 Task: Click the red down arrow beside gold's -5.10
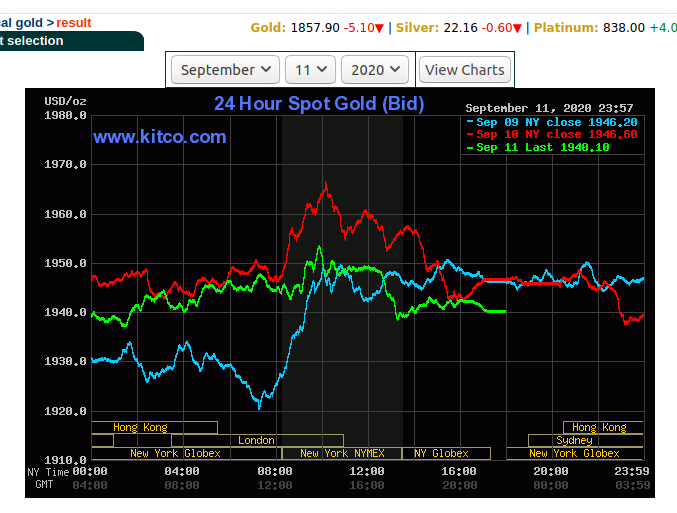[382, 28]
